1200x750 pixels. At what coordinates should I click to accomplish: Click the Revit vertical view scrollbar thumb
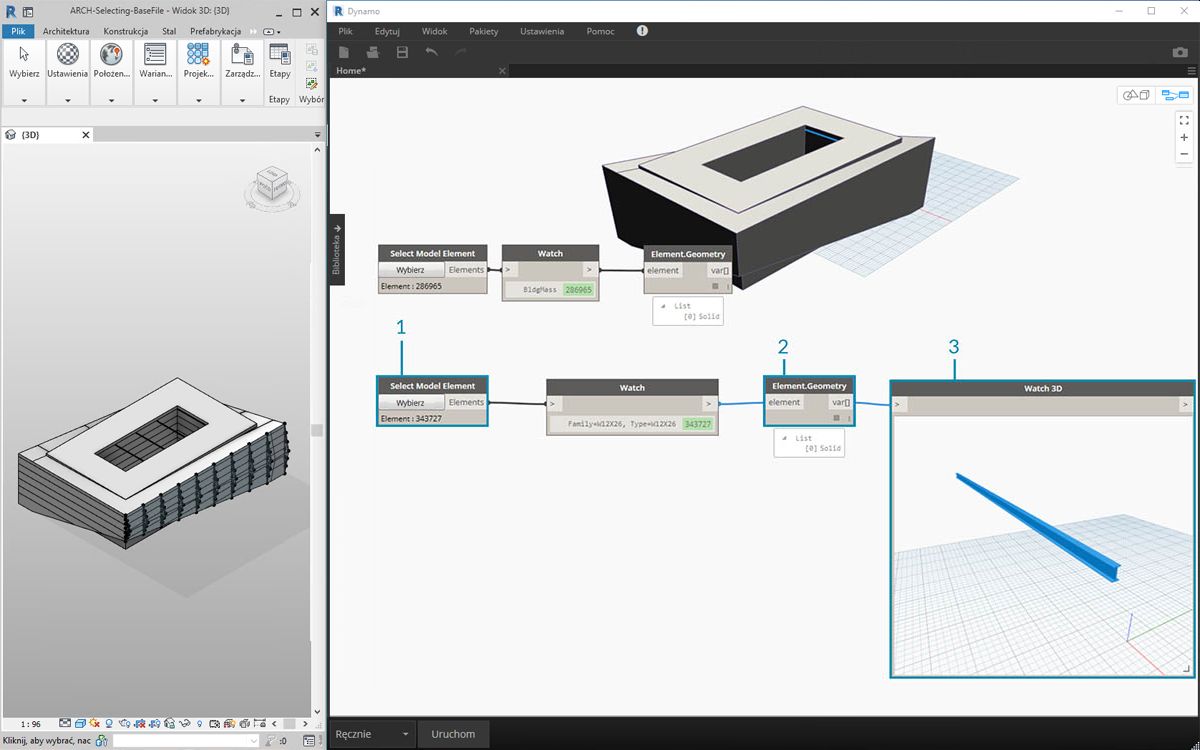(x=317, y=430)
